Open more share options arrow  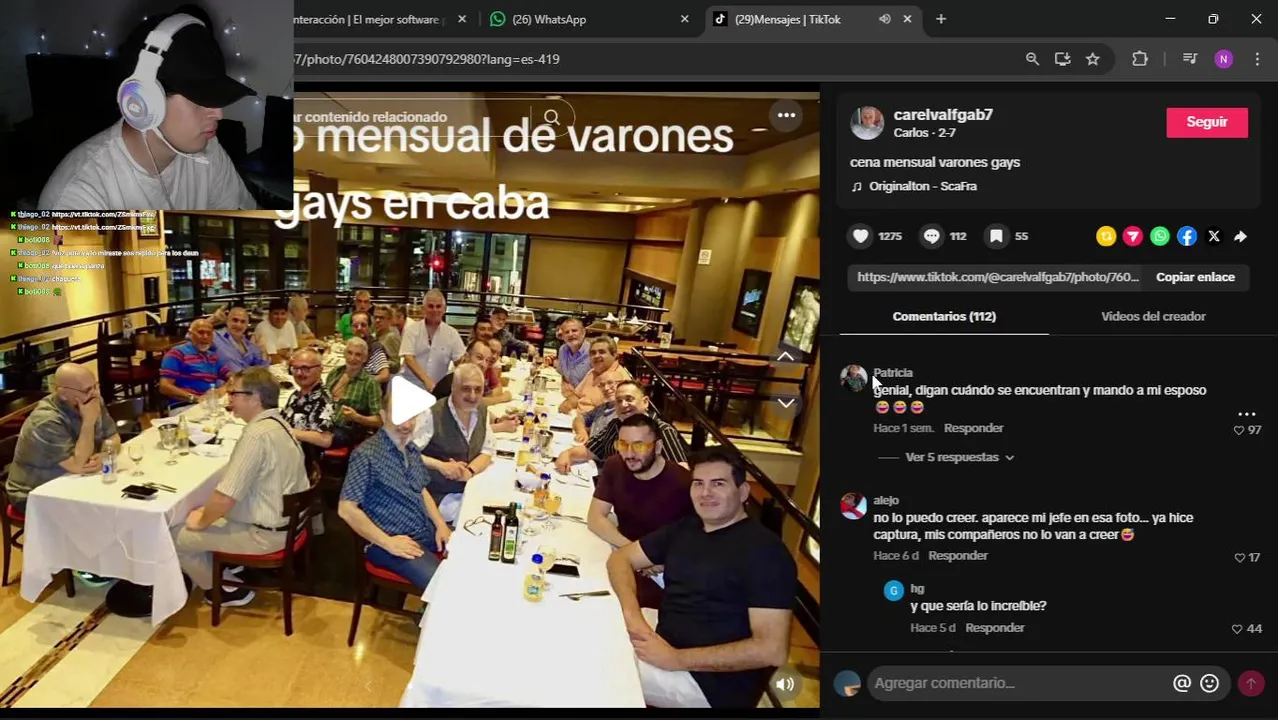[1240, 236]
